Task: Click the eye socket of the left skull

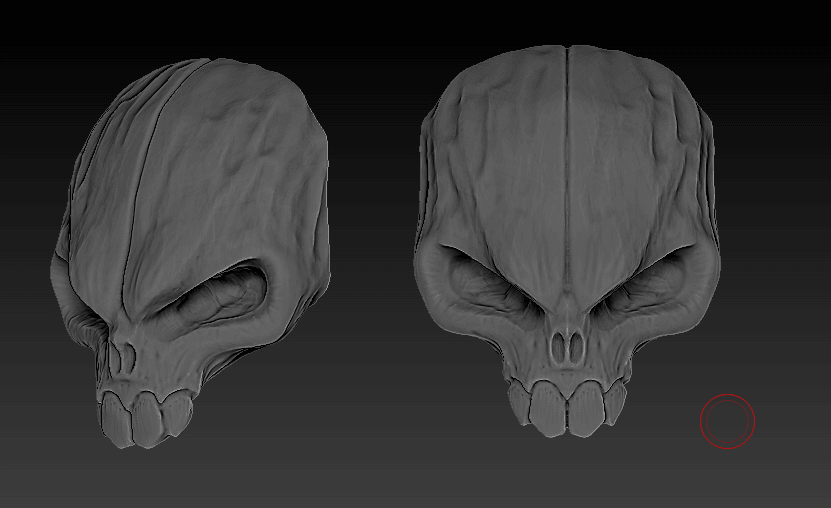Action: coord(212,297)
